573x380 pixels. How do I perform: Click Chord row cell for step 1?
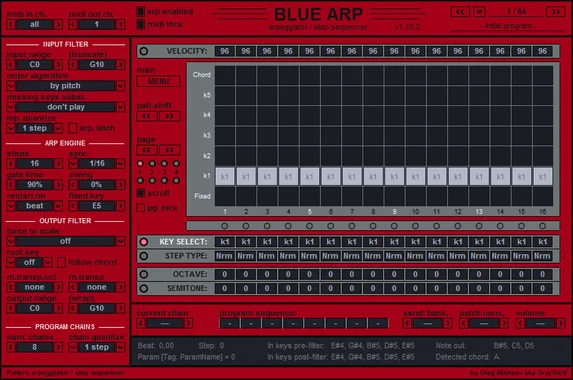click(225, 75)
